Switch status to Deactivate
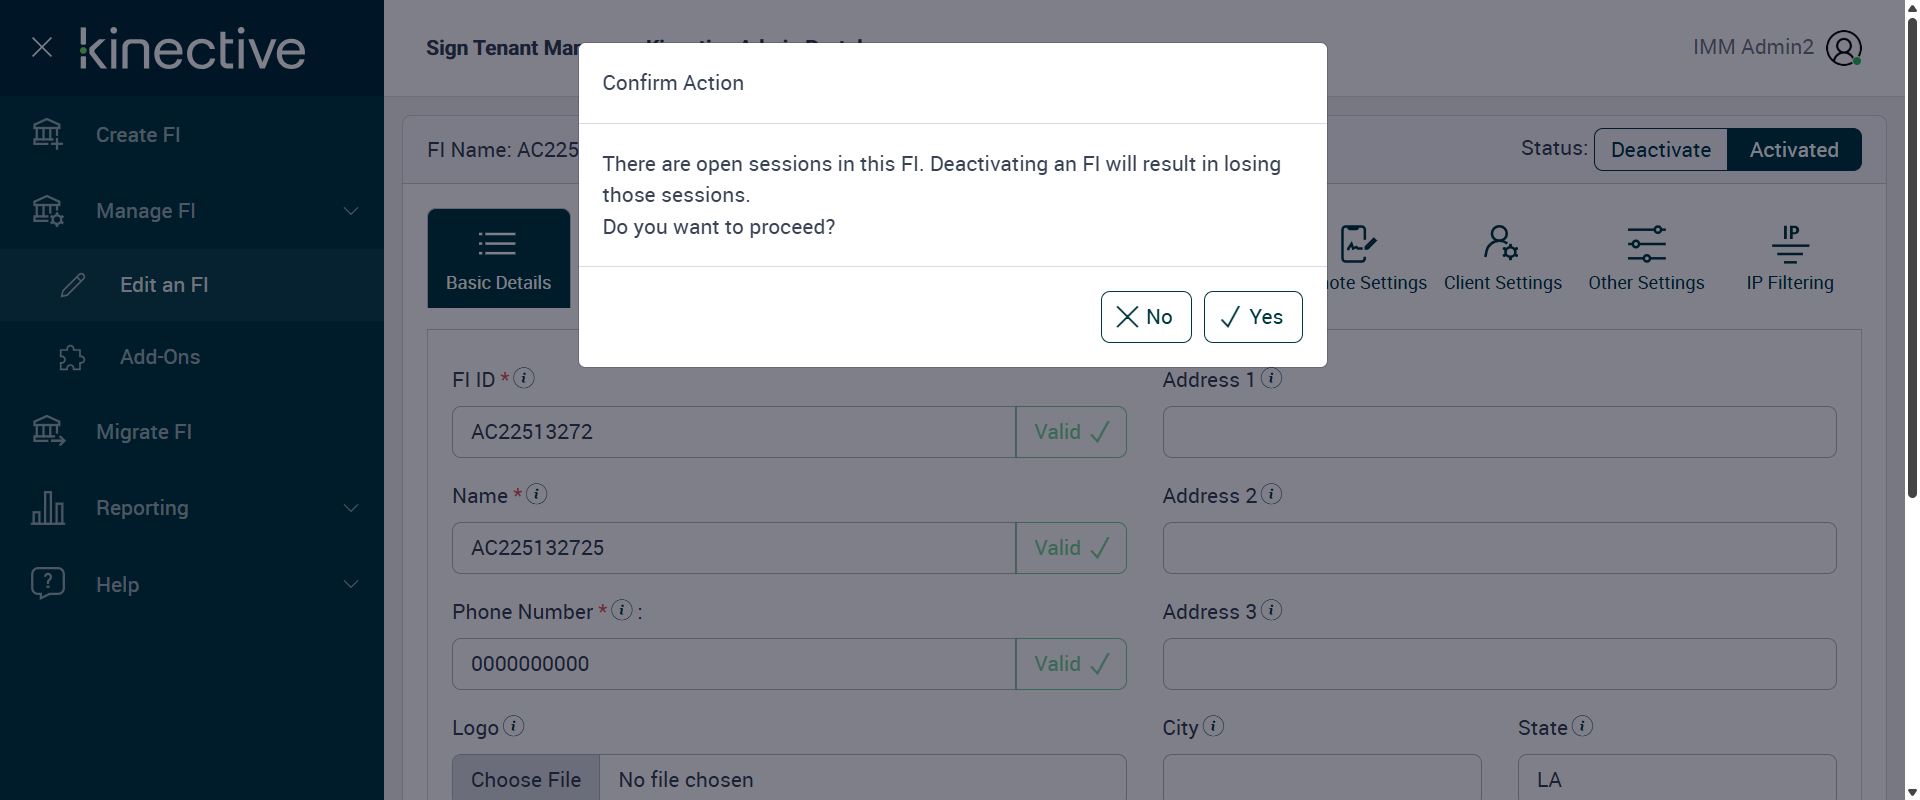The width and height of the screenshot is (1920, 800). (x=1660, y=150)
